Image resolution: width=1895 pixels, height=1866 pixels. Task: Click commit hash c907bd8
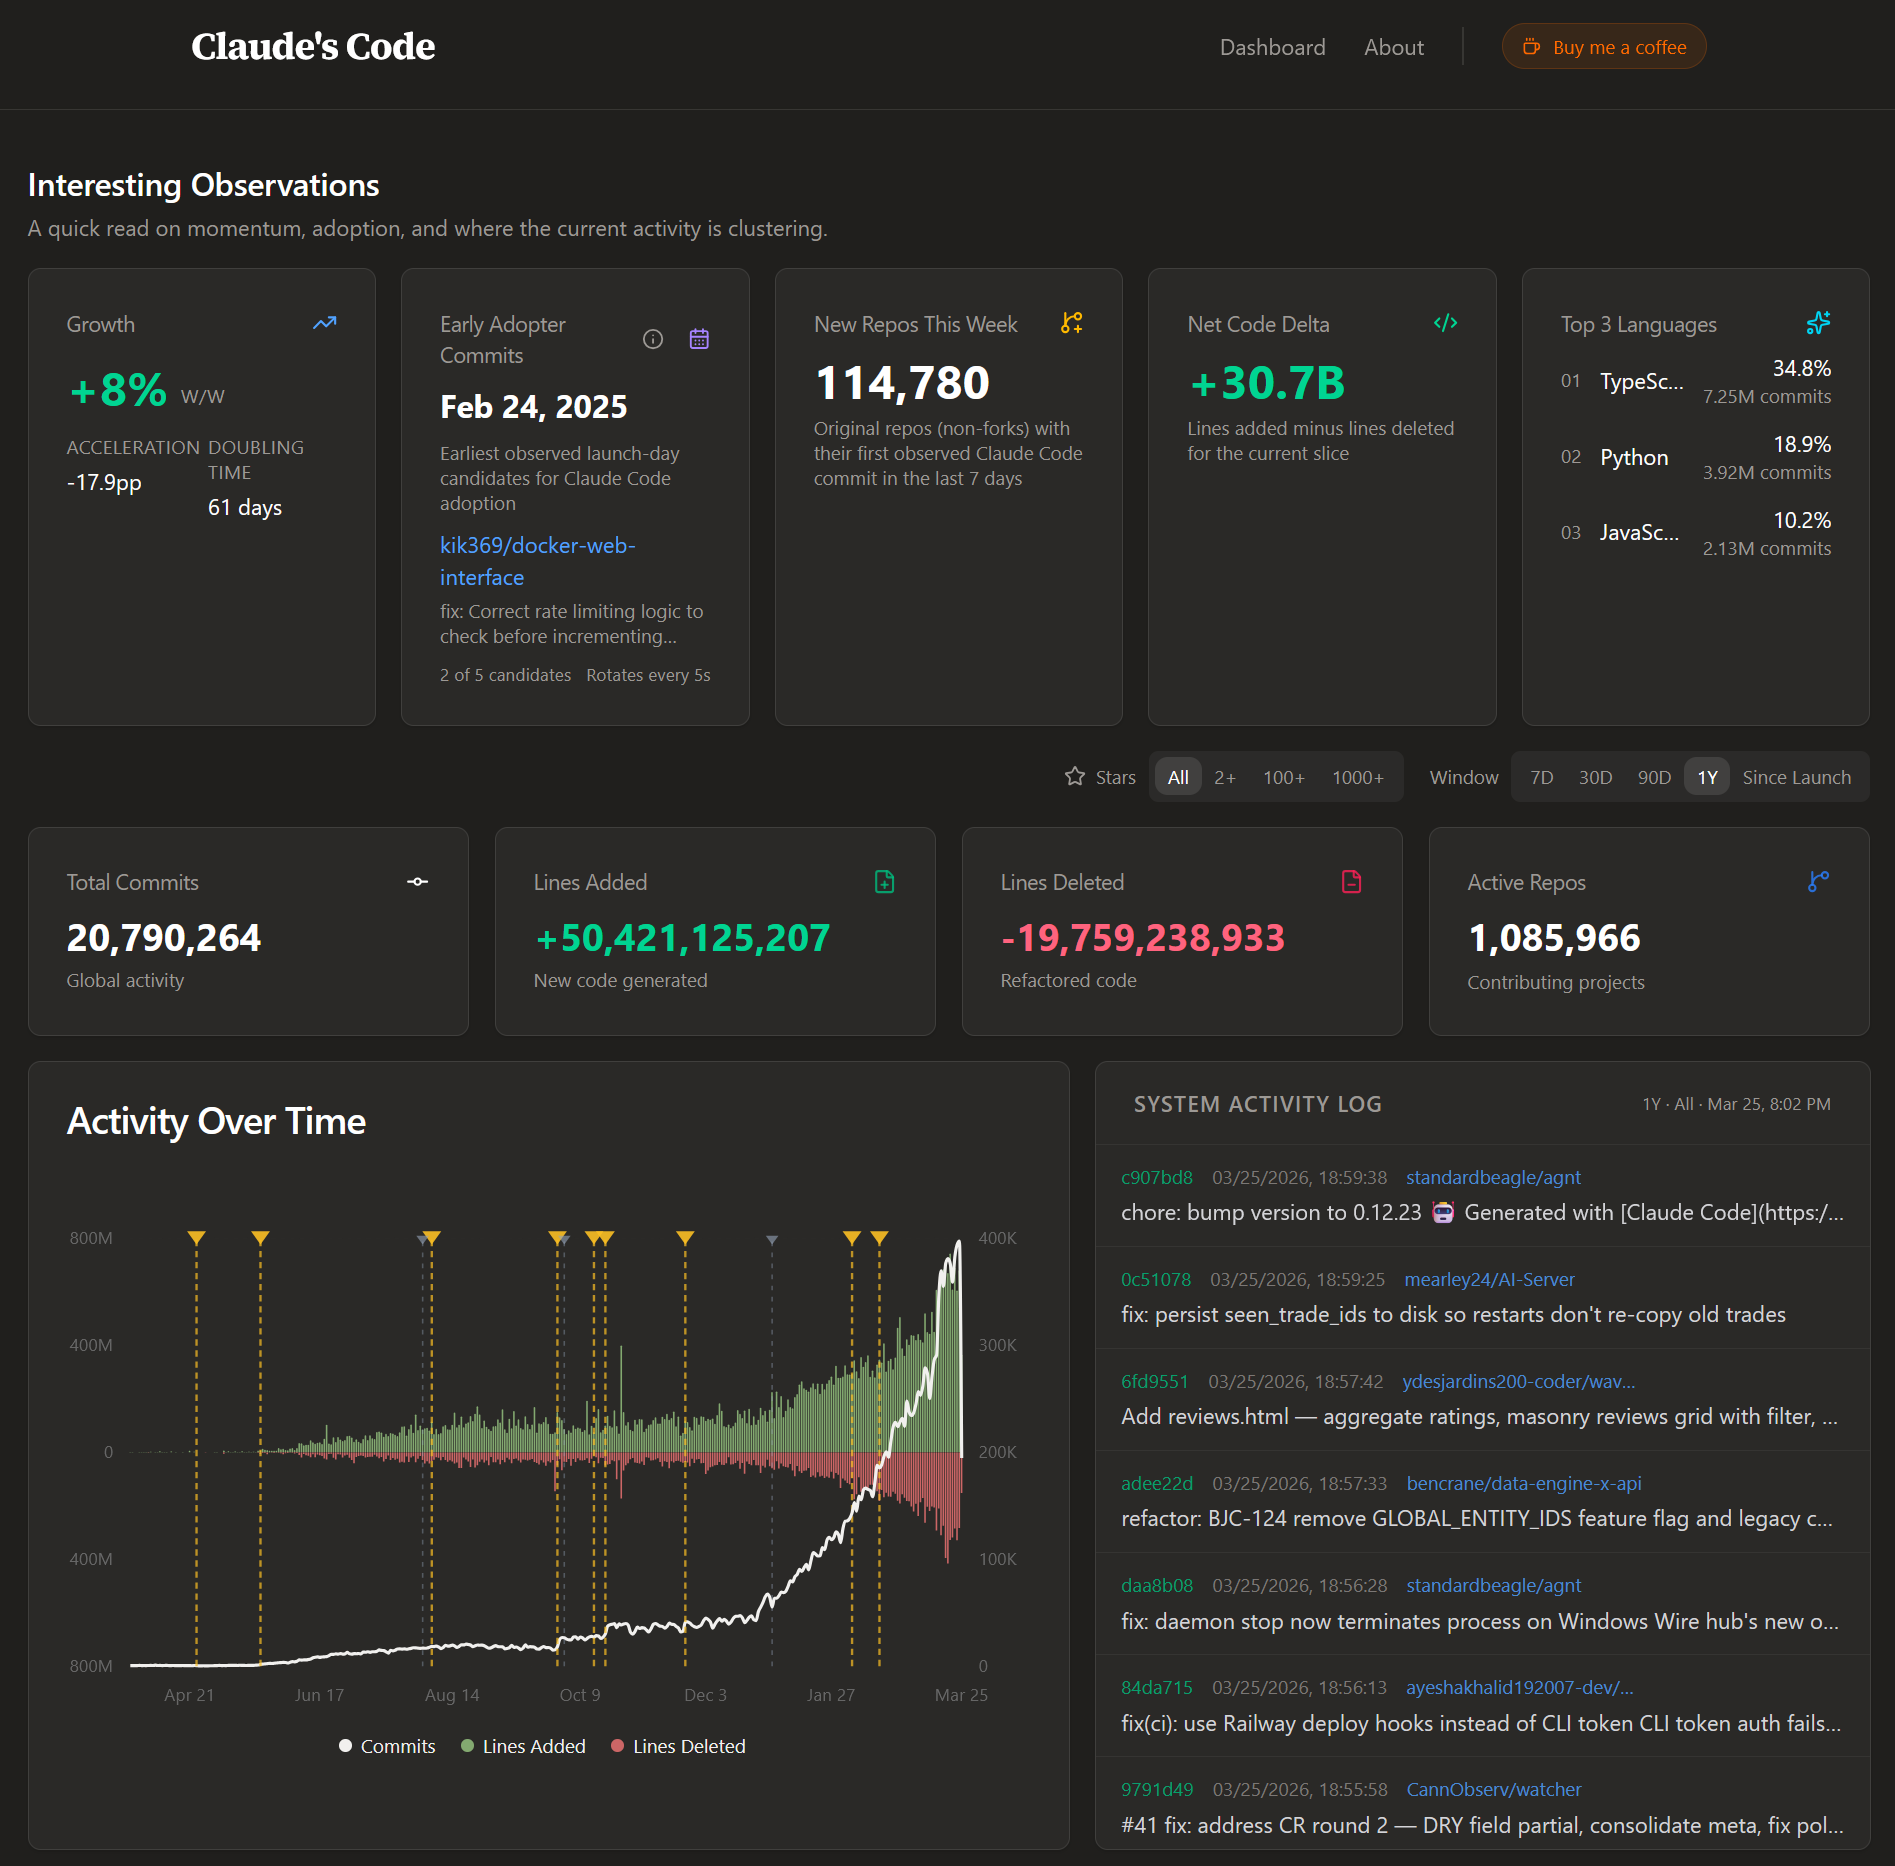point(1157,1177)
